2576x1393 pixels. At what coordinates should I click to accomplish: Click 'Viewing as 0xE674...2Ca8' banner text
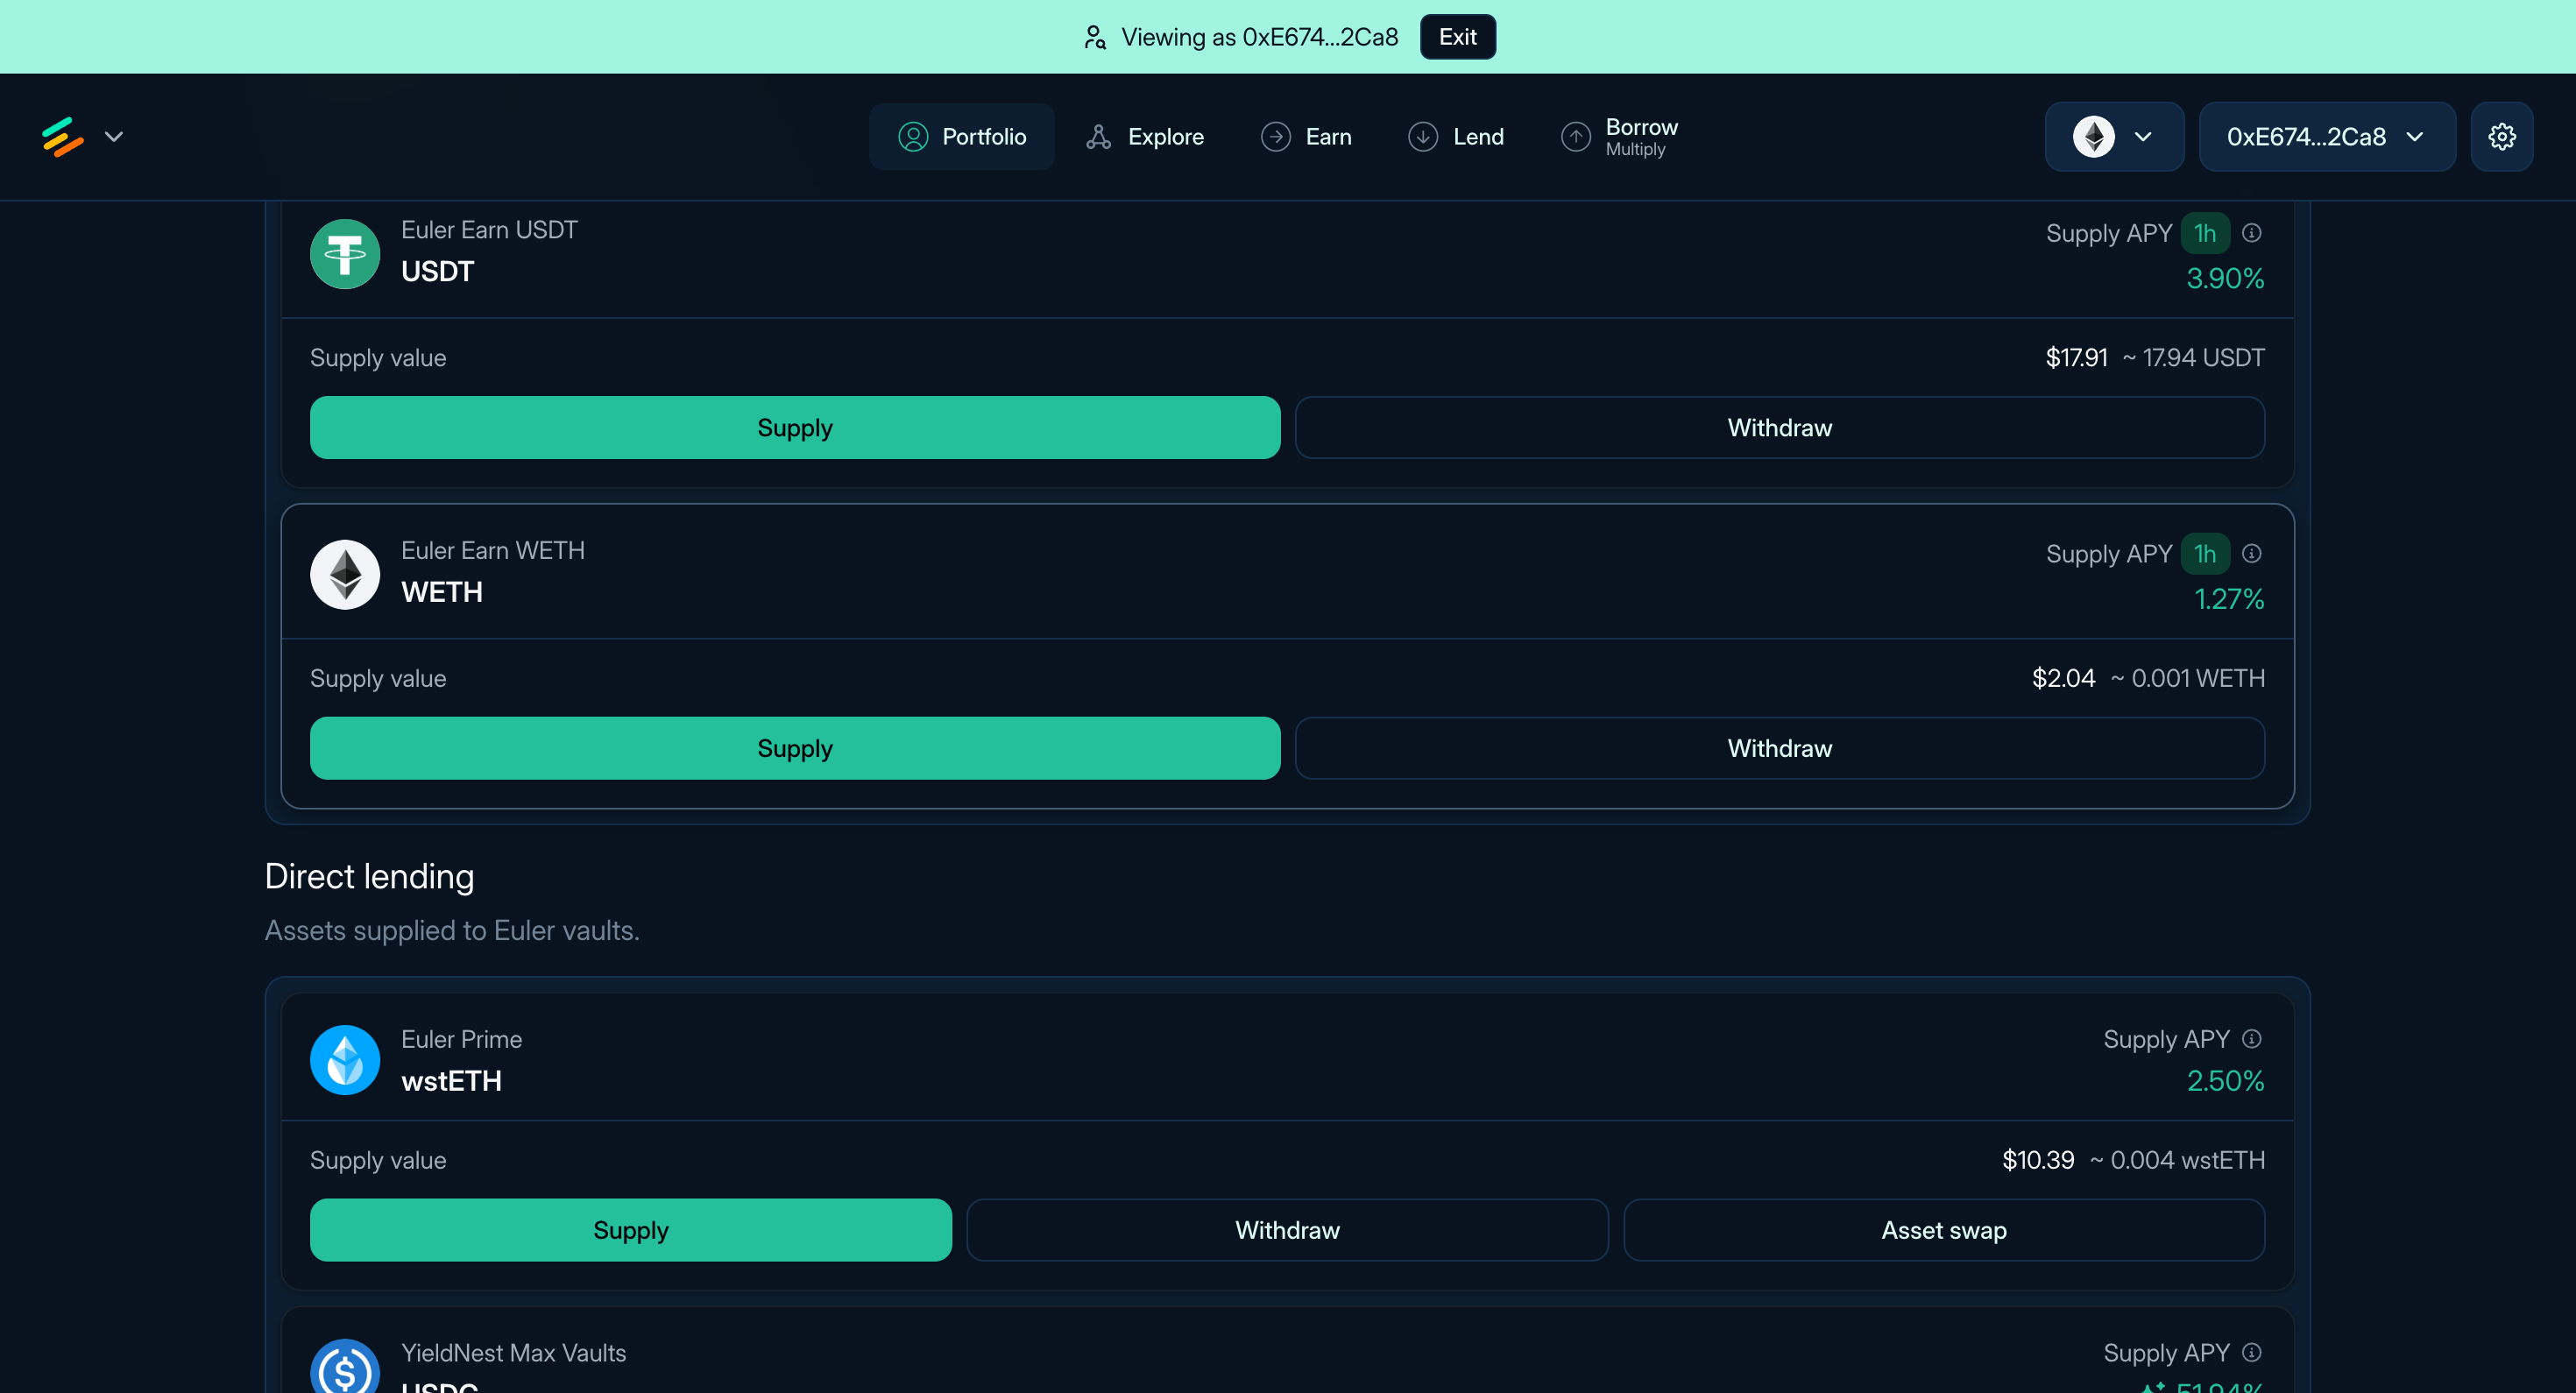point(1259,37)
